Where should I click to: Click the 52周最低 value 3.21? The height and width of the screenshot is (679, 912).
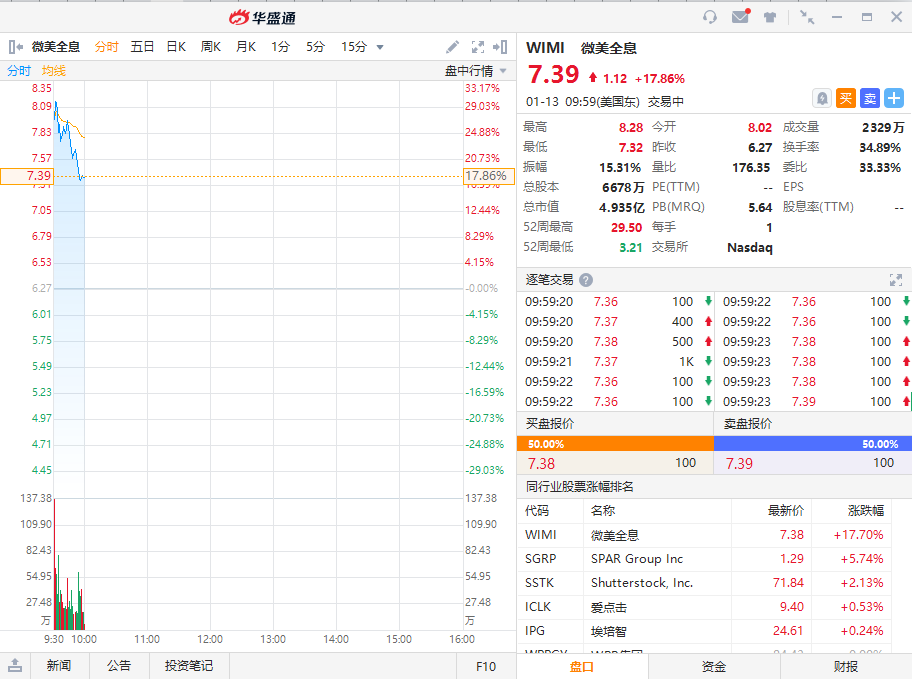[x=630, y=247]
